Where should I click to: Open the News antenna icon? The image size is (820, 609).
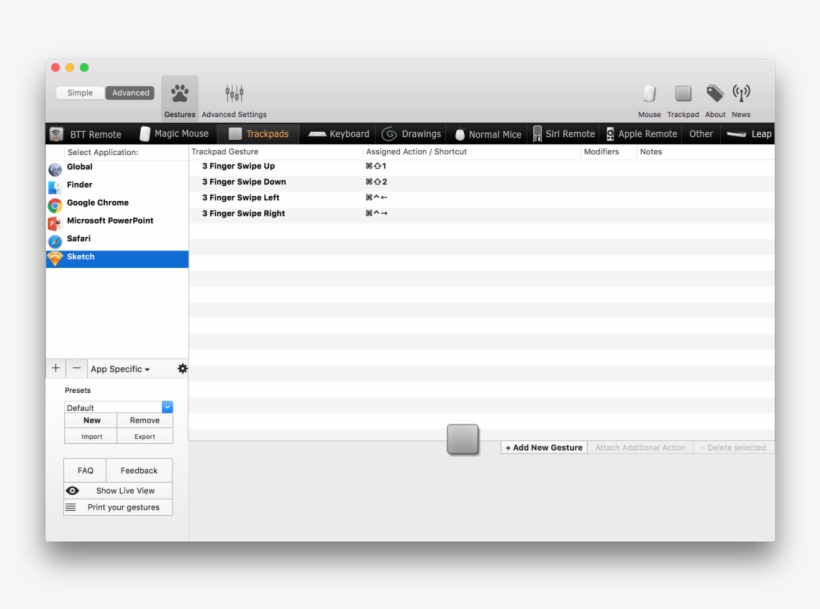click(x=741, y=94)
